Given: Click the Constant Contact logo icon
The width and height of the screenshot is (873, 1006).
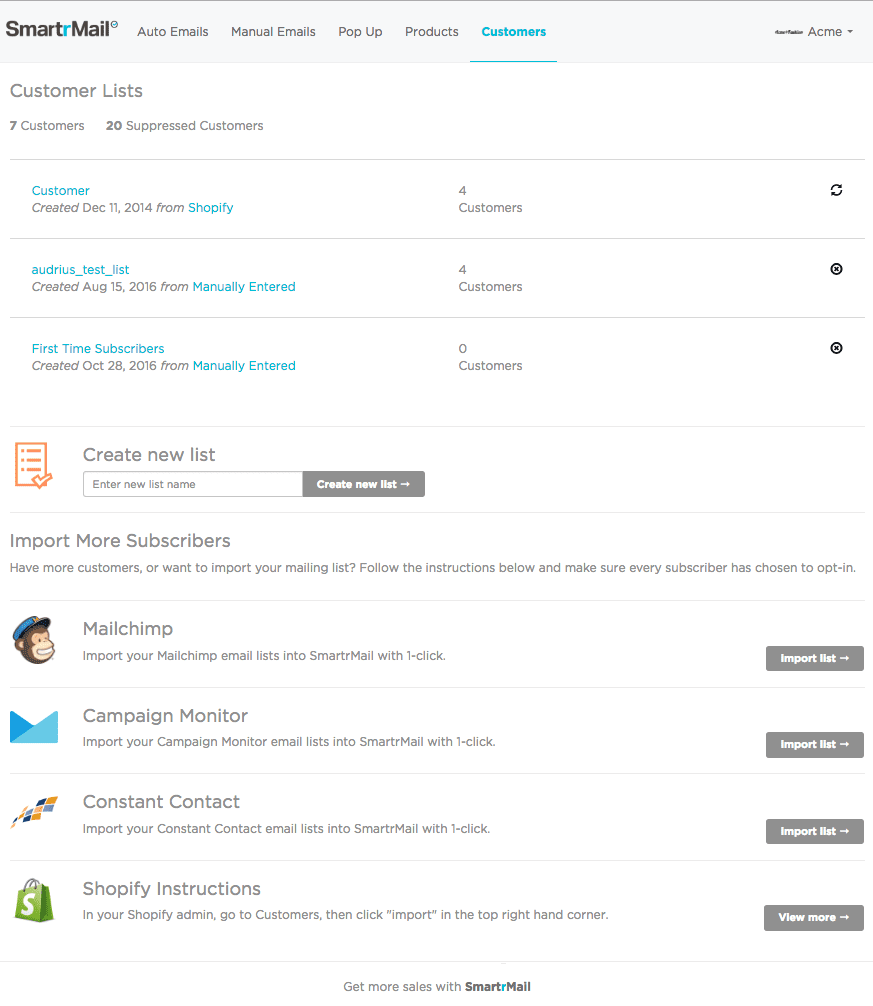Looking at the screenshot, I should pos(34,813).
